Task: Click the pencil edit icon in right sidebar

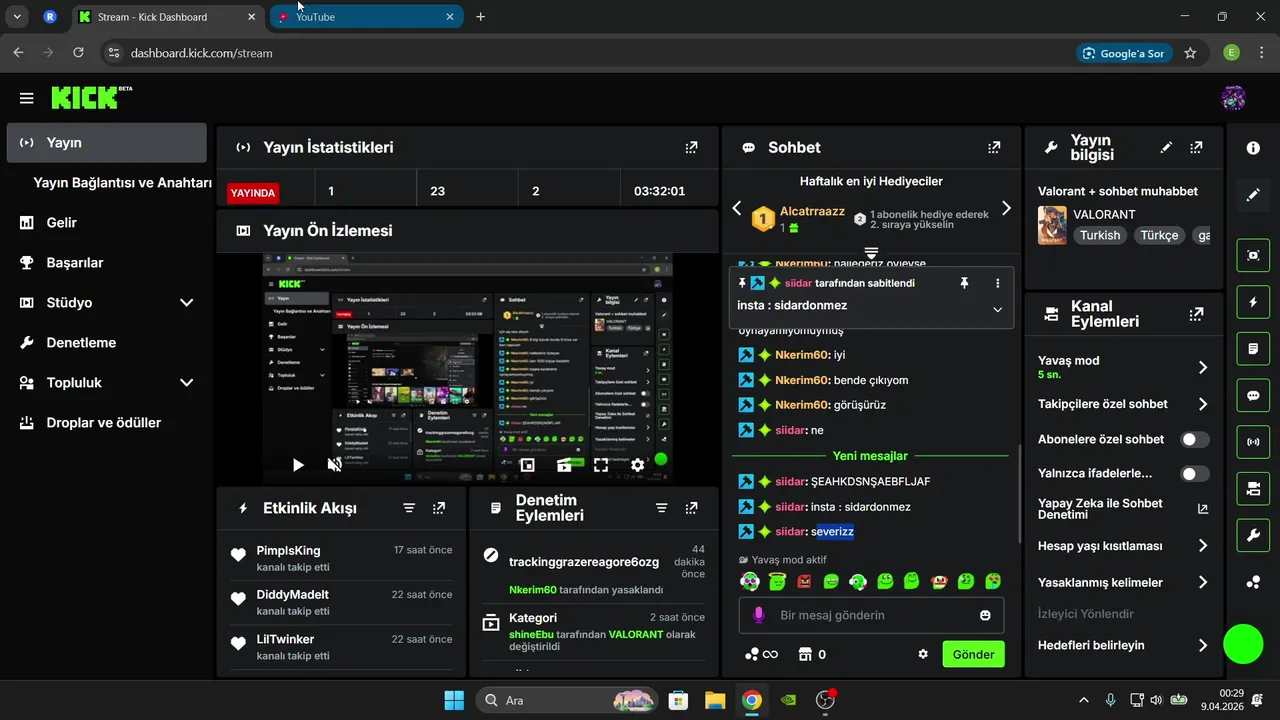Action: [x=1253, y=195]
